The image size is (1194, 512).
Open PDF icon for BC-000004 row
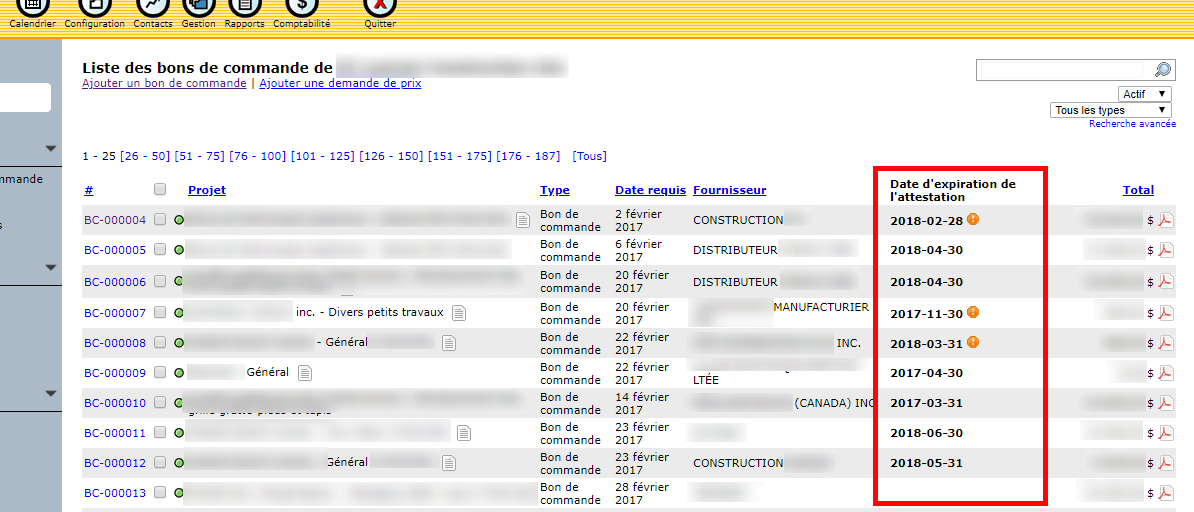point(1165,221)
